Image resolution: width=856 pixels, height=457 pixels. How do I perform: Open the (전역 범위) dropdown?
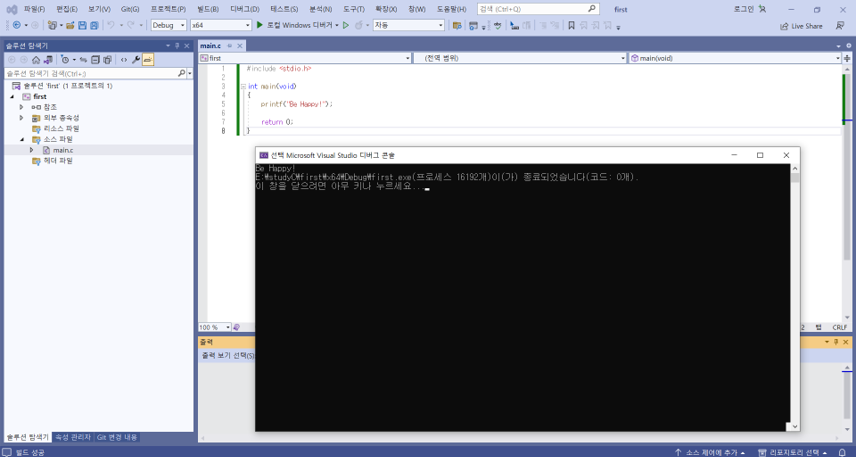tap(520, 58)
